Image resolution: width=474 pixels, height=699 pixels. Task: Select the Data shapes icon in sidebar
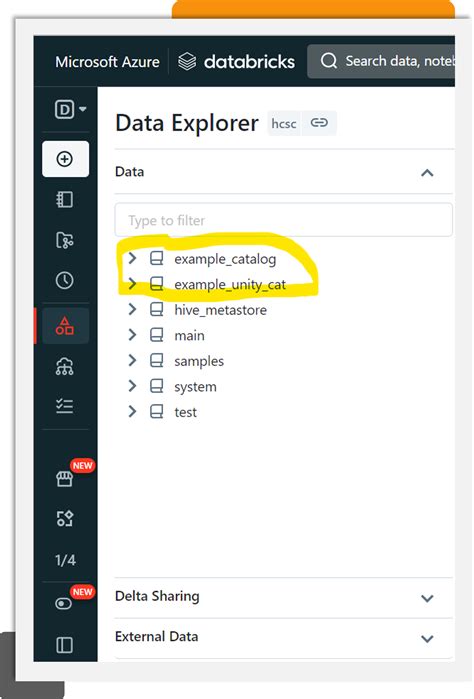tap(65, 325)
